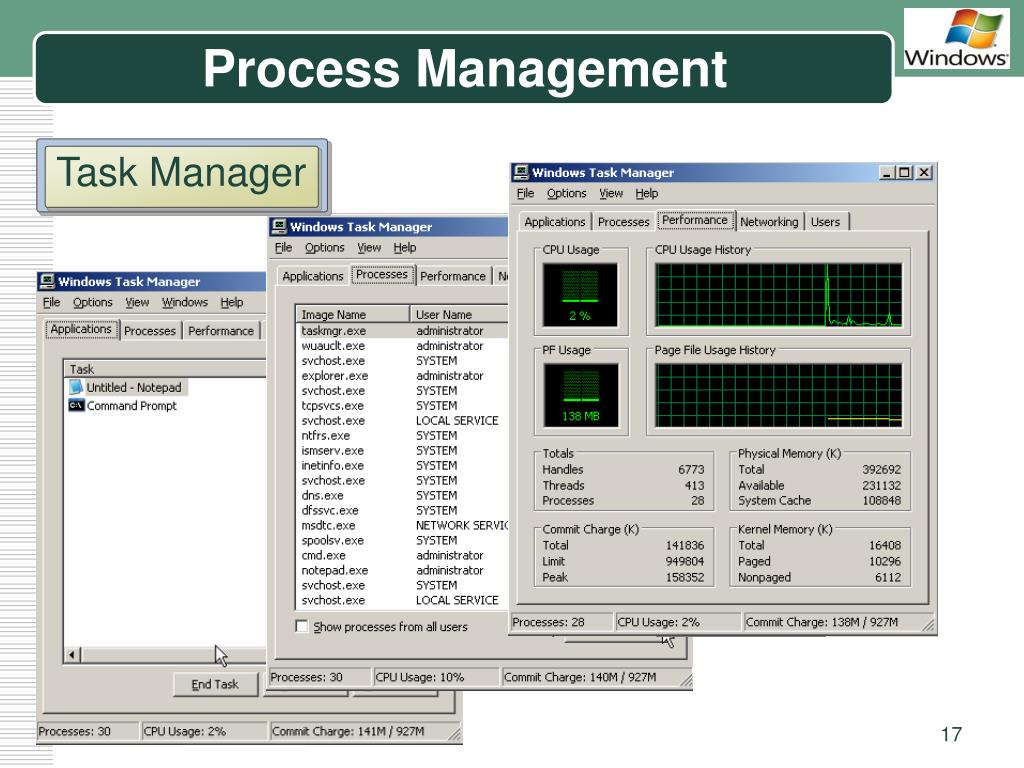Select Processes tab in middle window
Screen dimensions: 1024x768
382,274
